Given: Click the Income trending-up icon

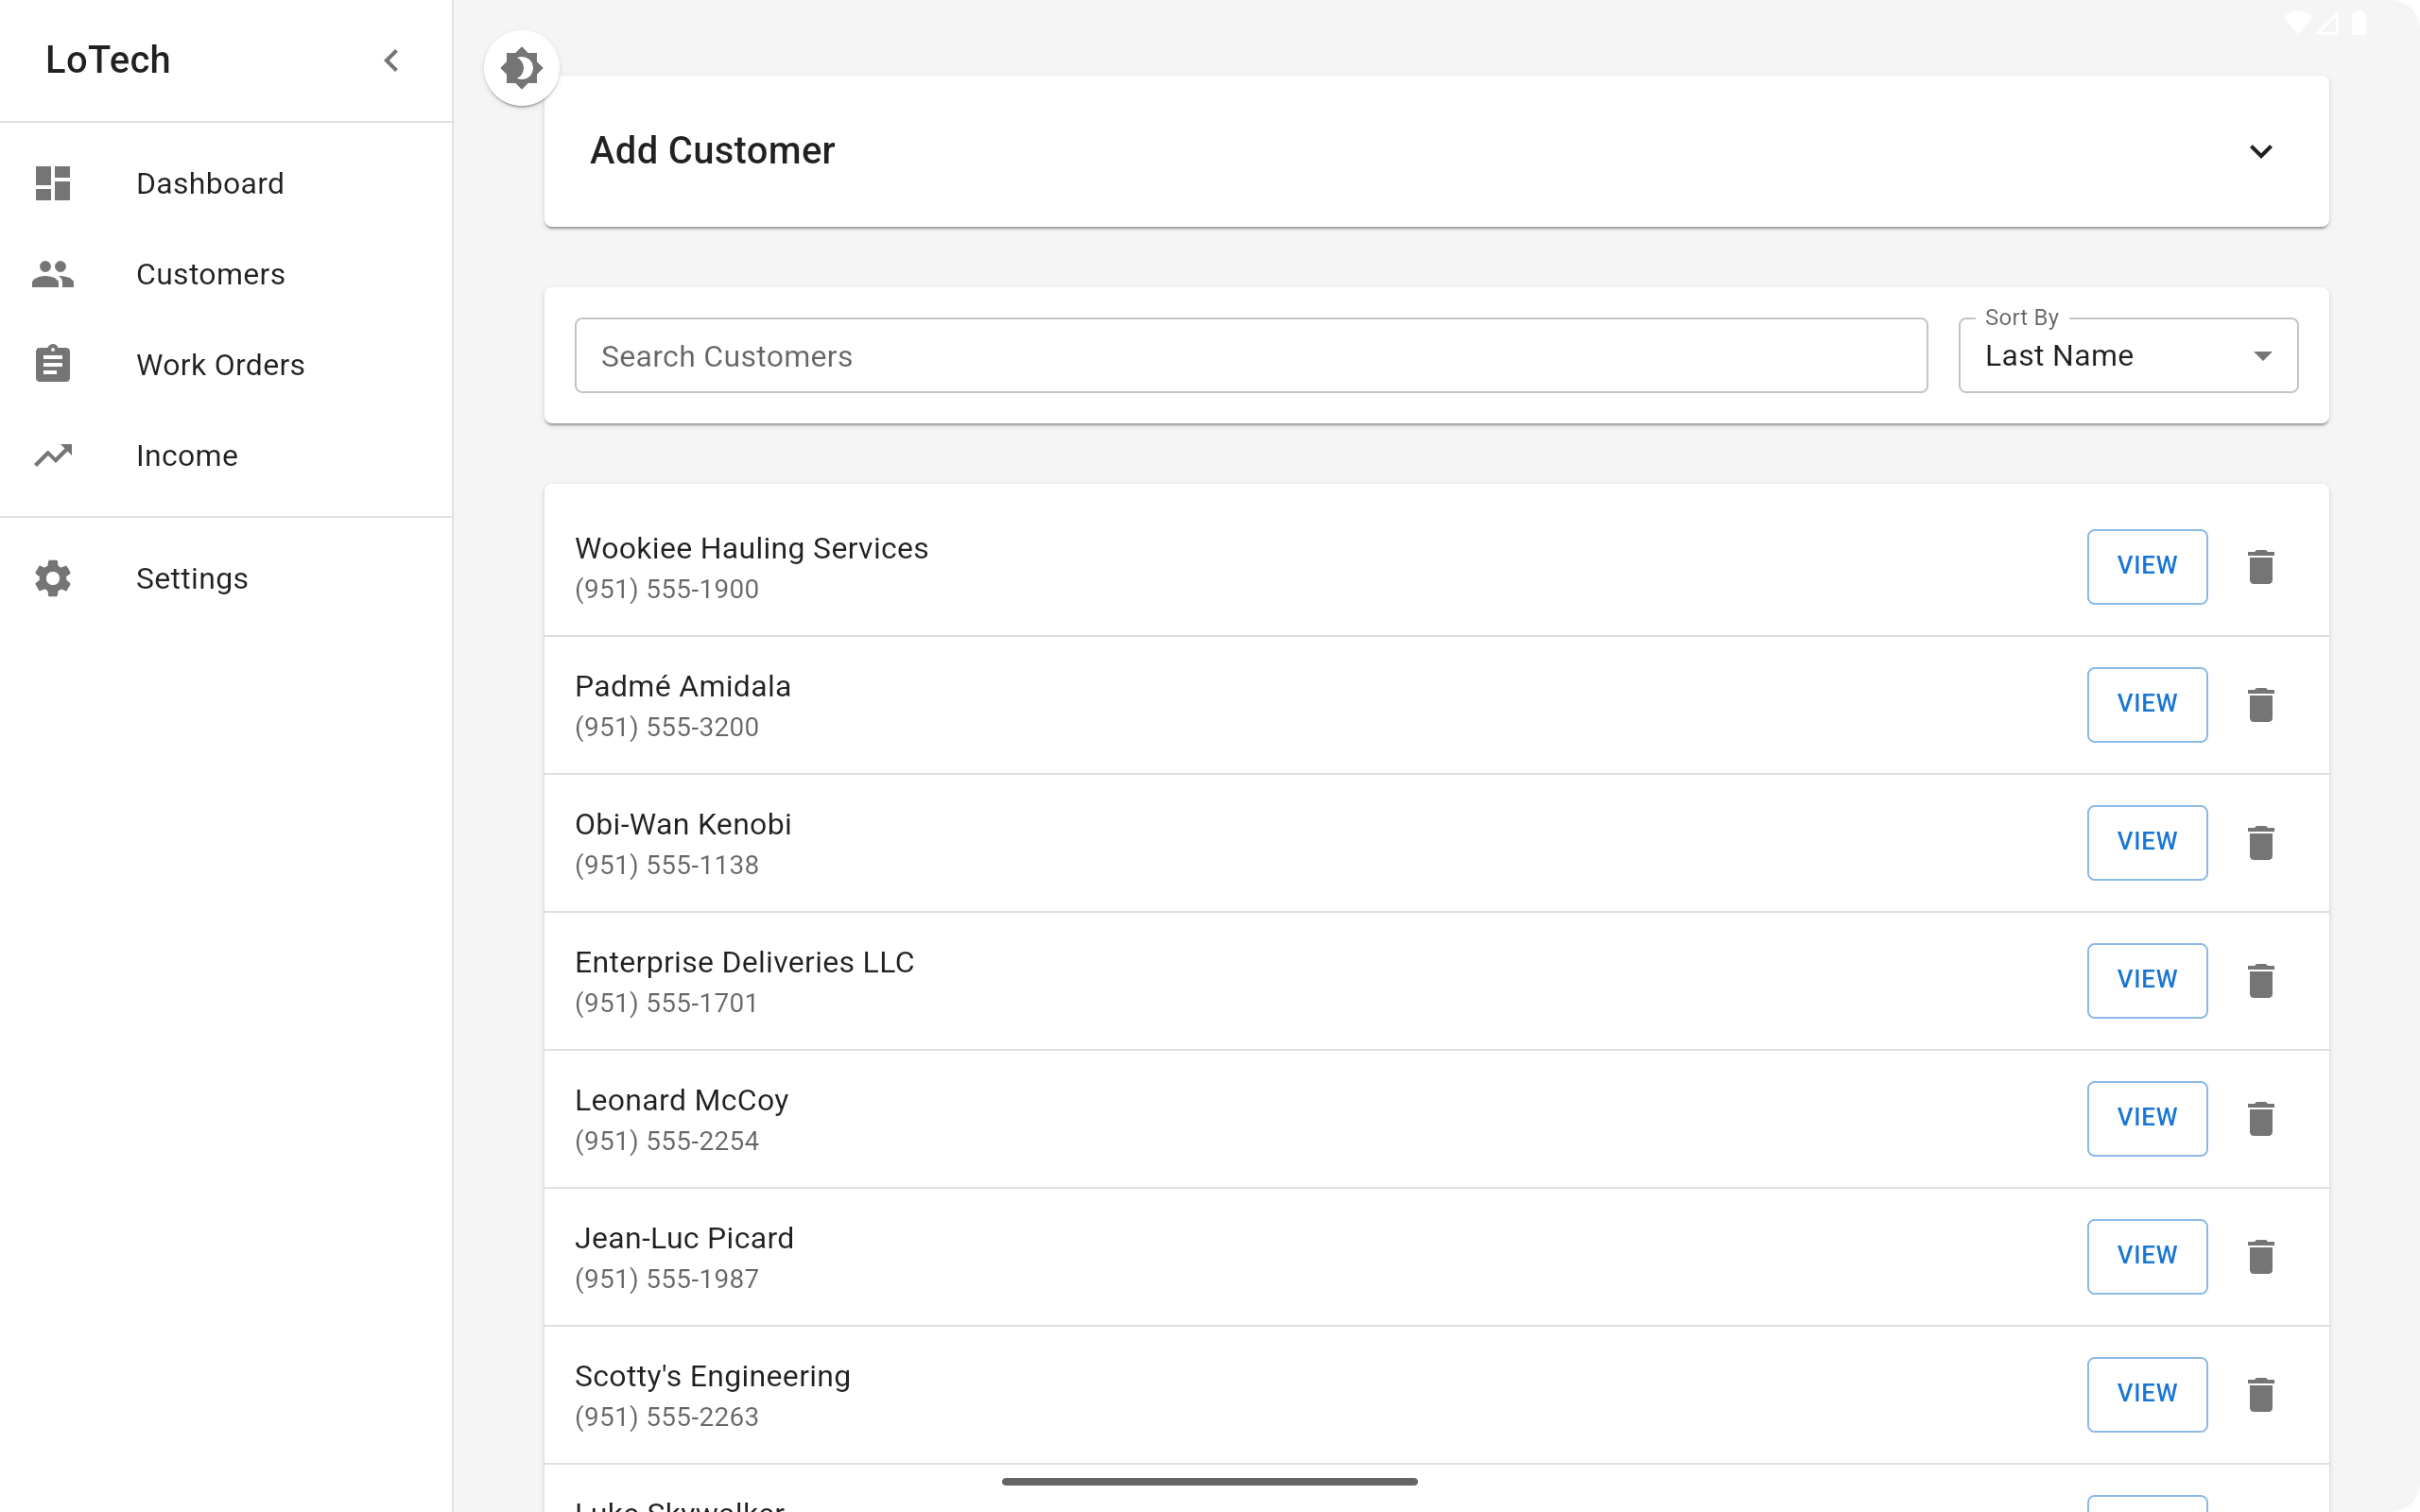Looking at the screenshot, I should 53,455.
